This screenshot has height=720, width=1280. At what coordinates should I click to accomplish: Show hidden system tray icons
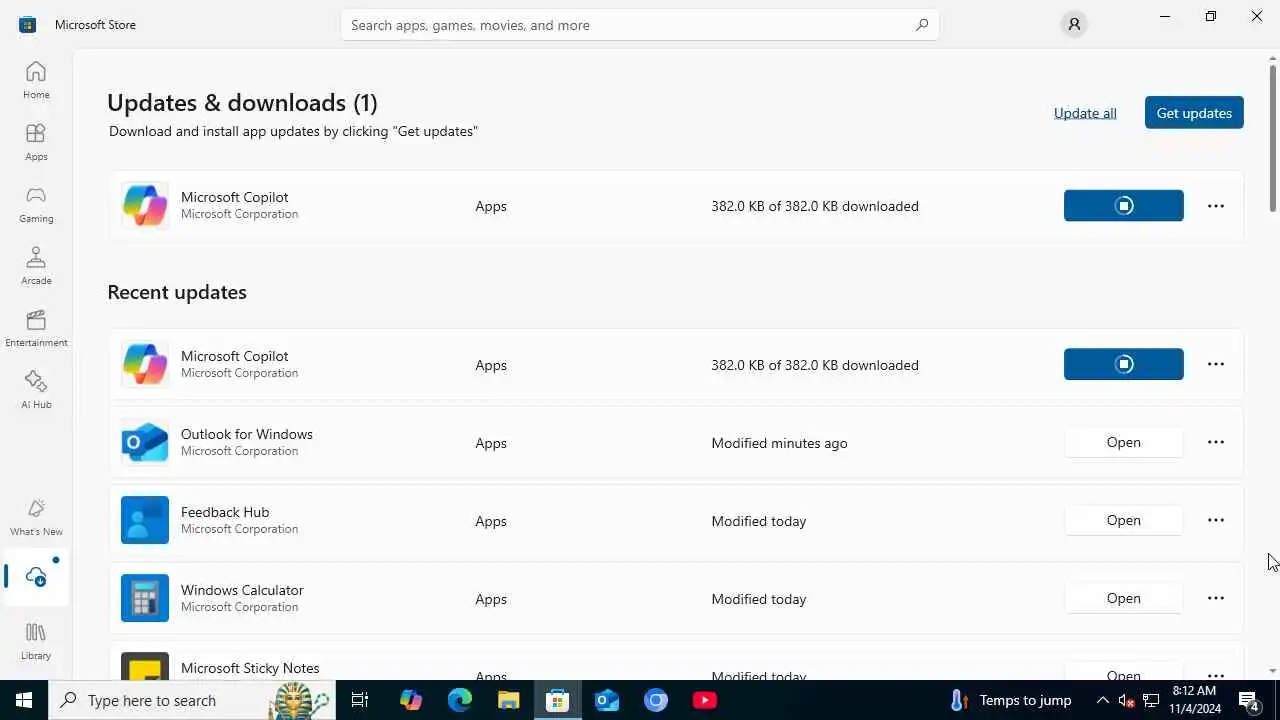coord(1103,700)
